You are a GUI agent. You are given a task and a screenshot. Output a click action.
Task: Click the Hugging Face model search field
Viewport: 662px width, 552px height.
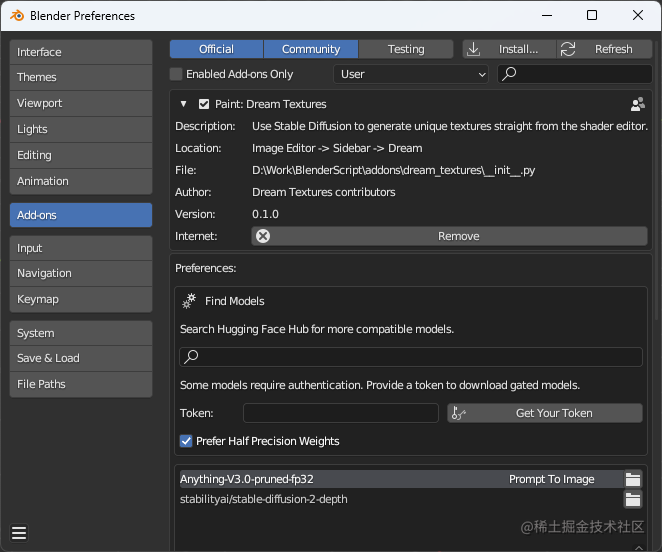click(x=411, y=357)
